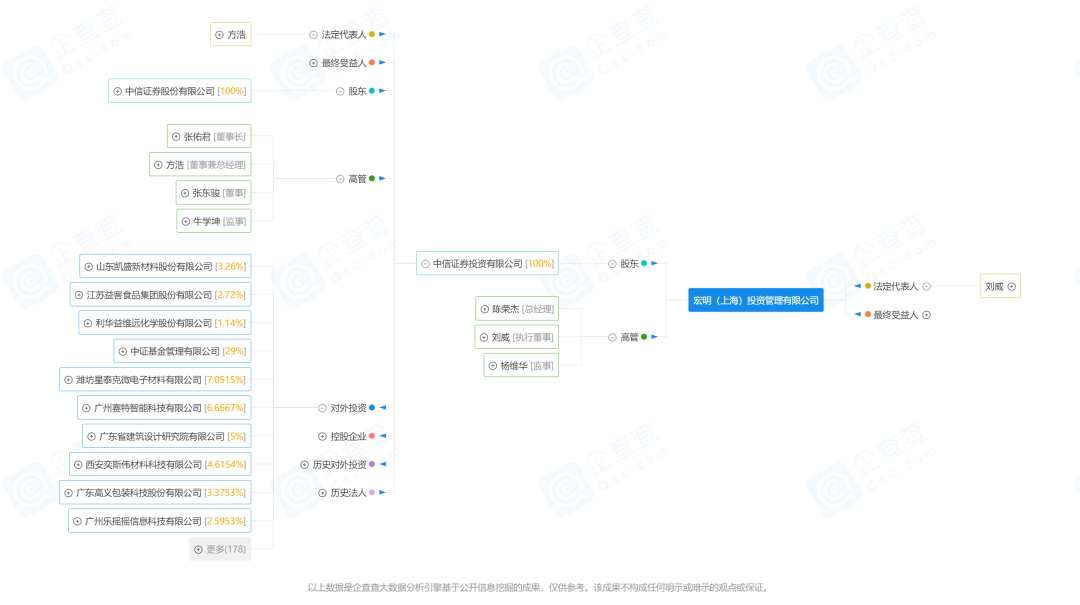
Task: Open 西安奕斯伟材料科技有限公司 [4.6154%] node
Action: pyautogui.click(x=160, y=464)
